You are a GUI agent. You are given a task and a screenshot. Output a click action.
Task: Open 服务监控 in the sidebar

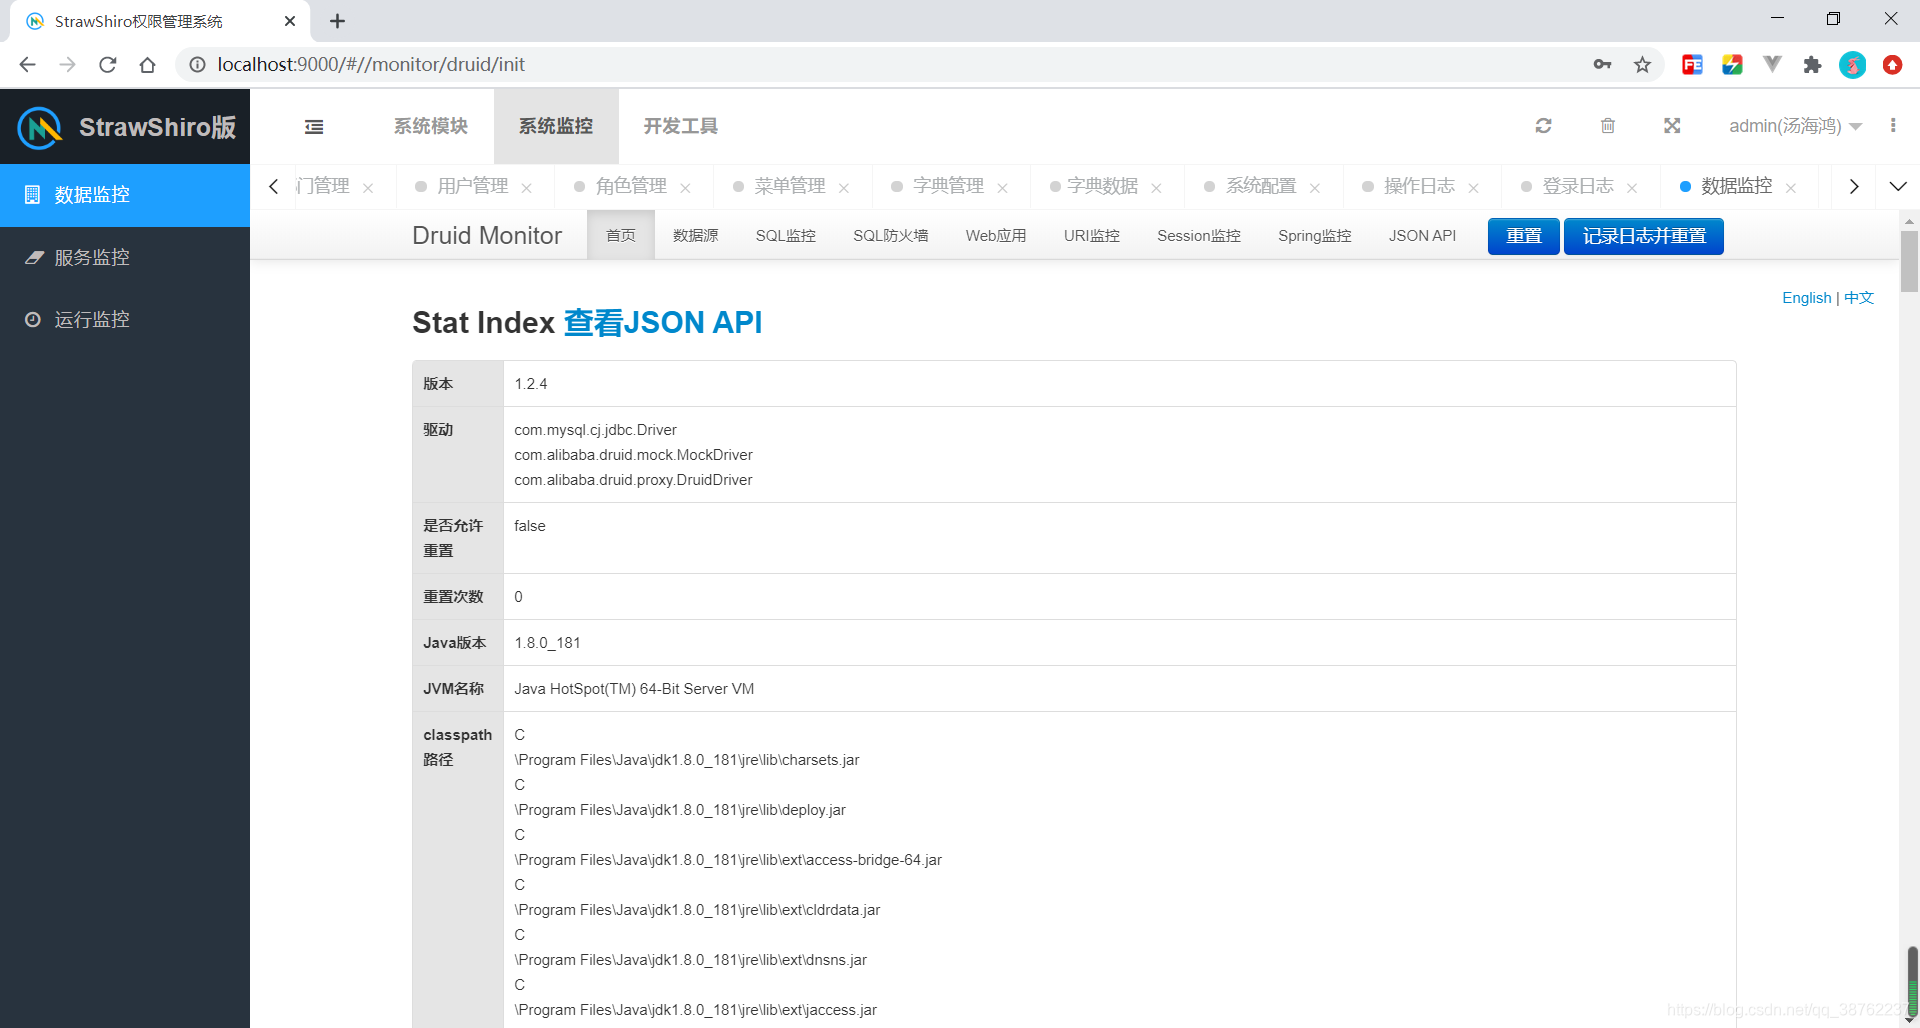point(125,257)
